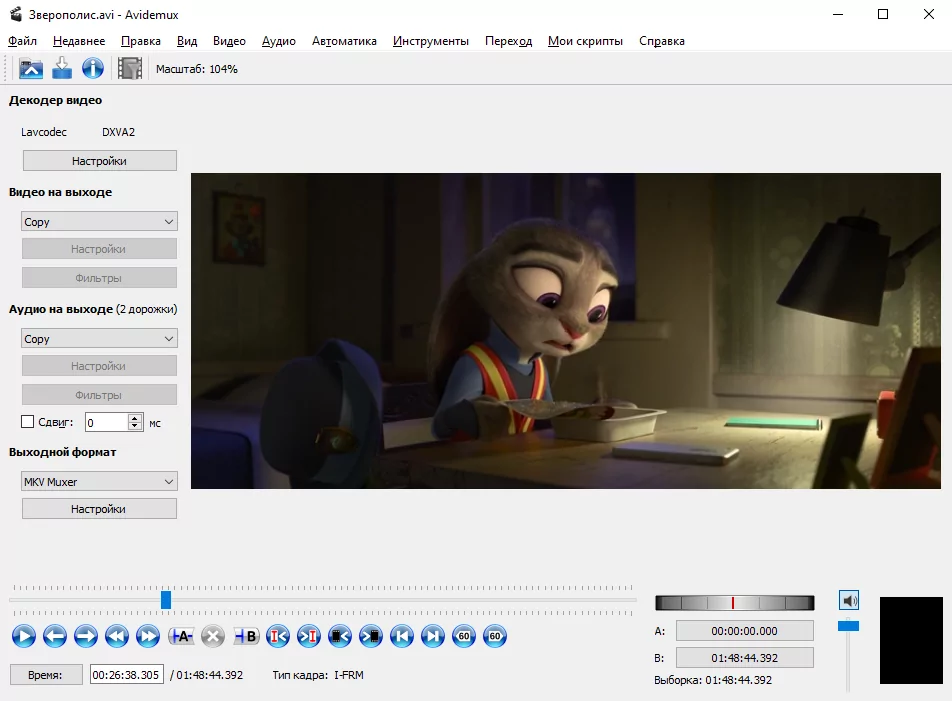Go forward 60 seconds button

pos(495,636)
